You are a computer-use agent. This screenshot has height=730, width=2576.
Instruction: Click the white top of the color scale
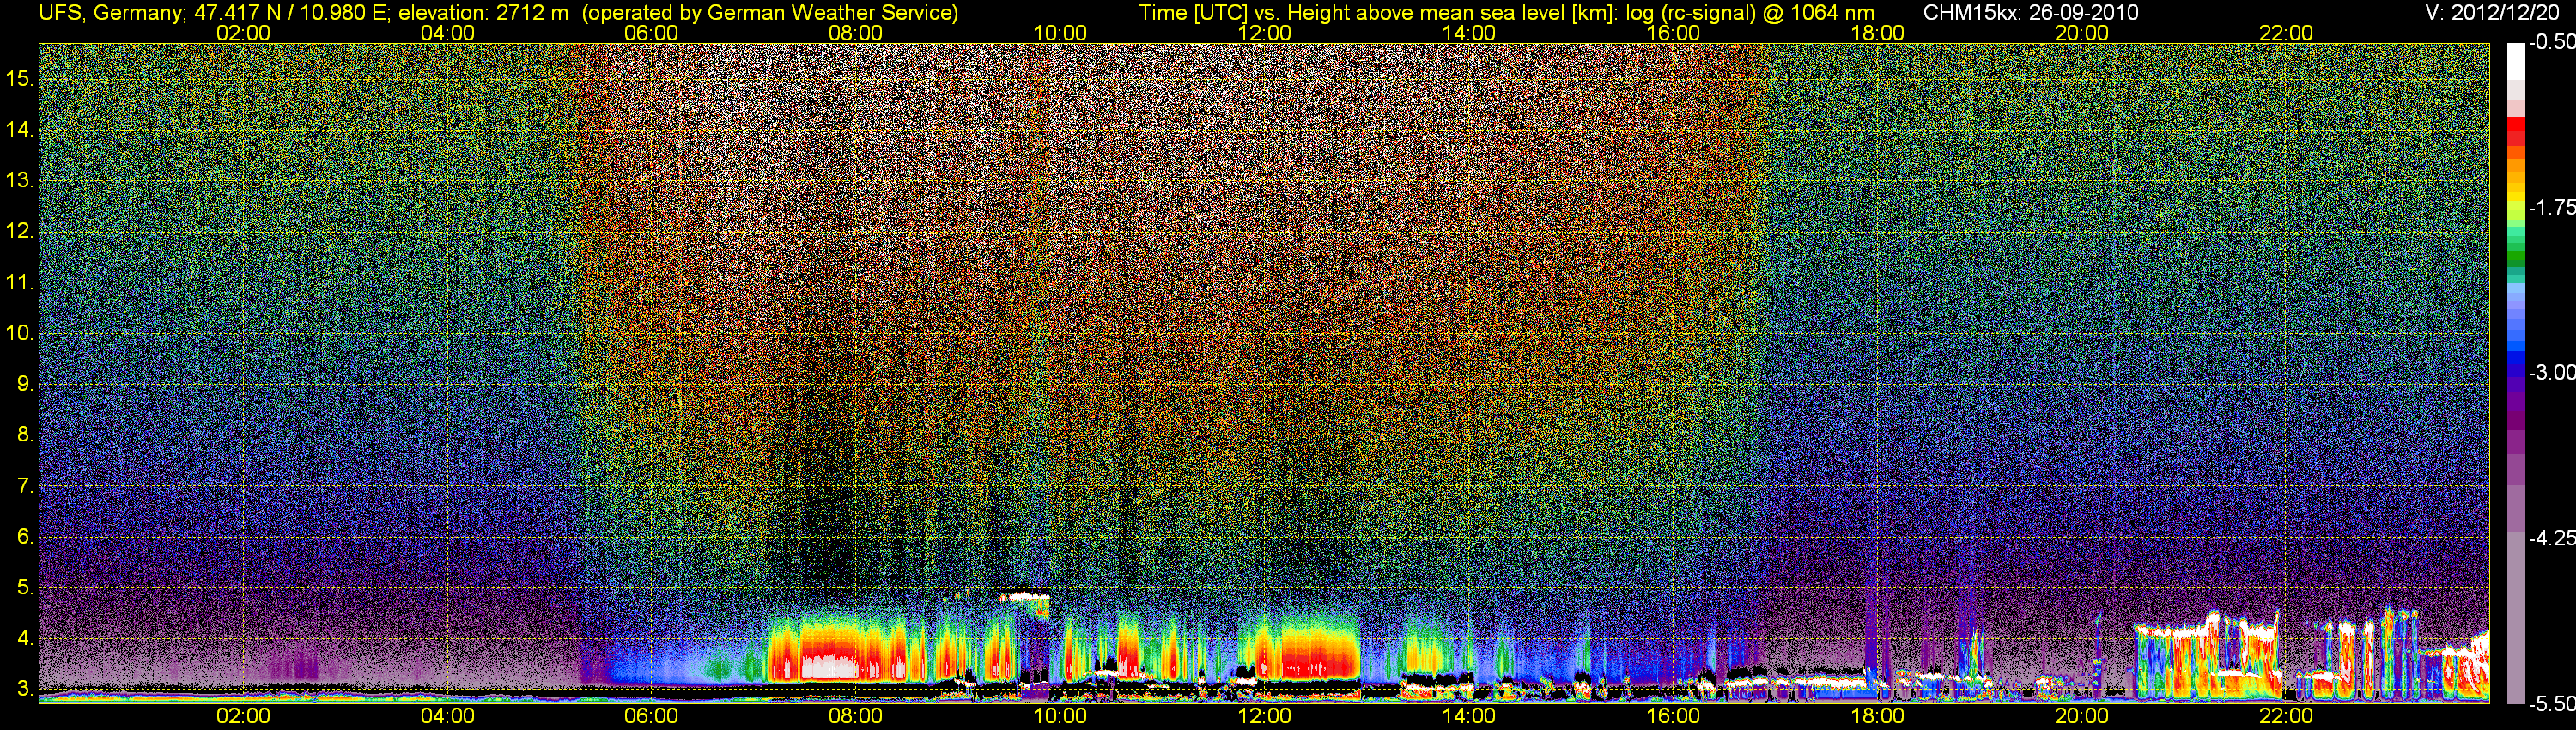coord(2516,60)
